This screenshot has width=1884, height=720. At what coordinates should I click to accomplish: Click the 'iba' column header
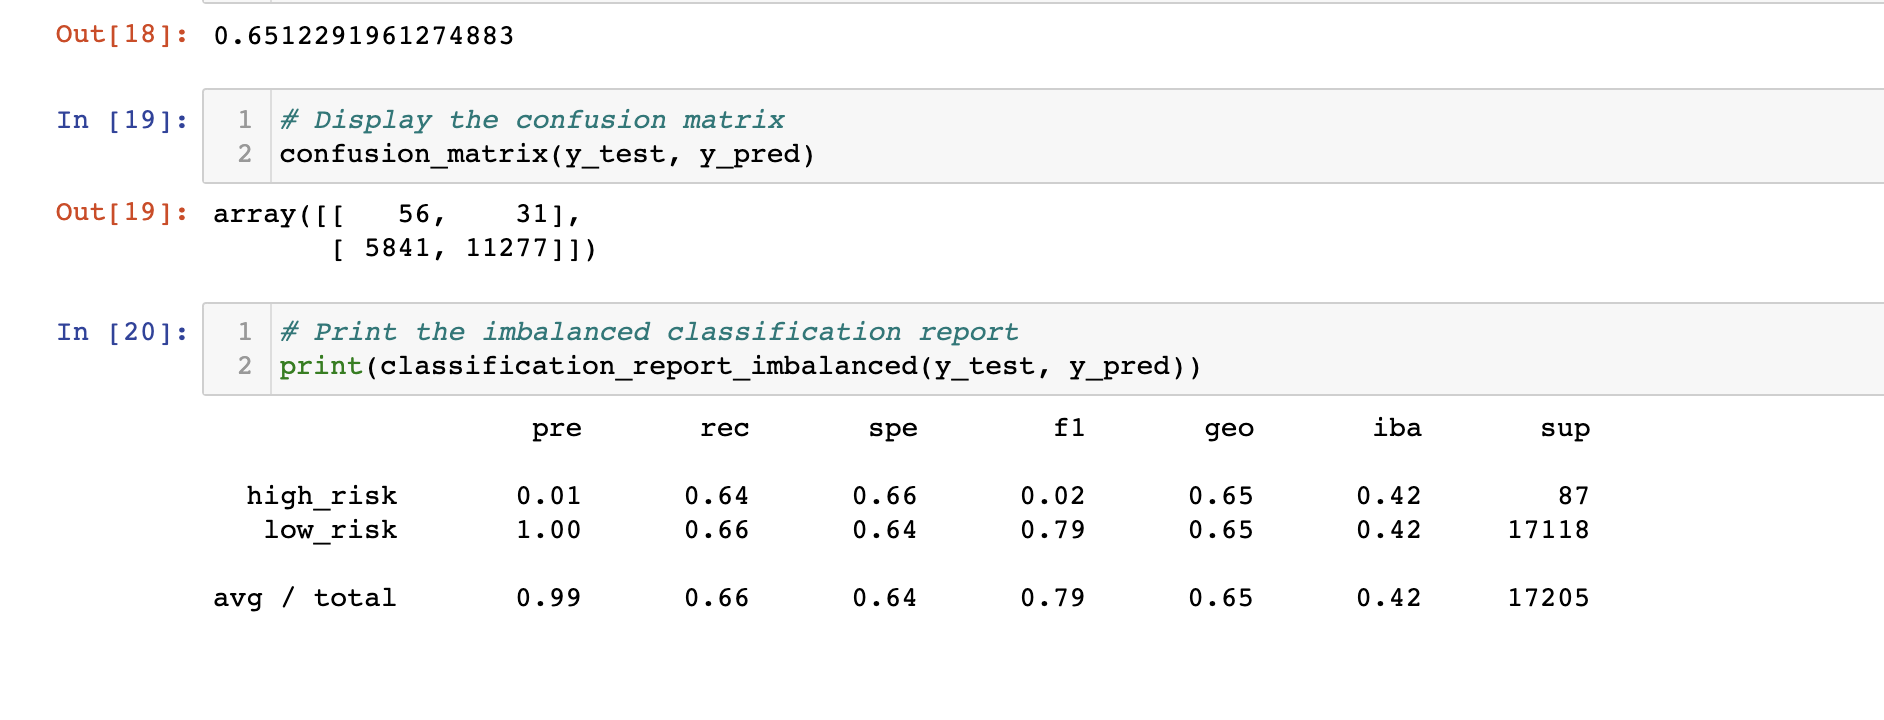click(1397, 428)
